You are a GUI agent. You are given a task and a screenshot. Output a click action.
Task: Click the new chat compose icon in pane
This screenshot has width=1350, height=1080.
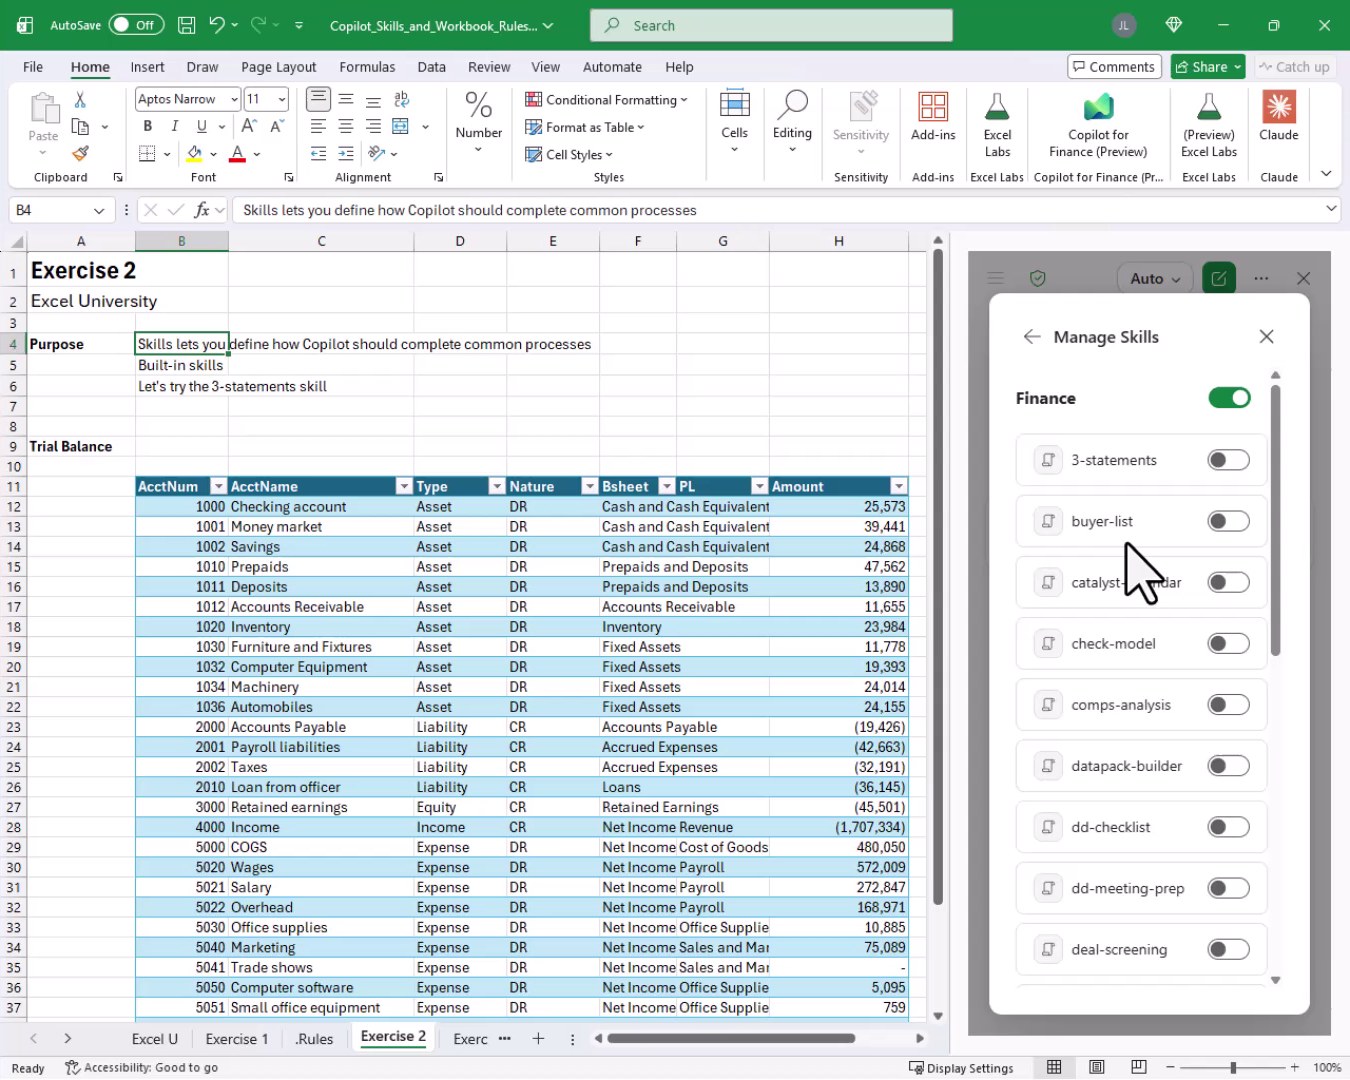[1219, 278]
